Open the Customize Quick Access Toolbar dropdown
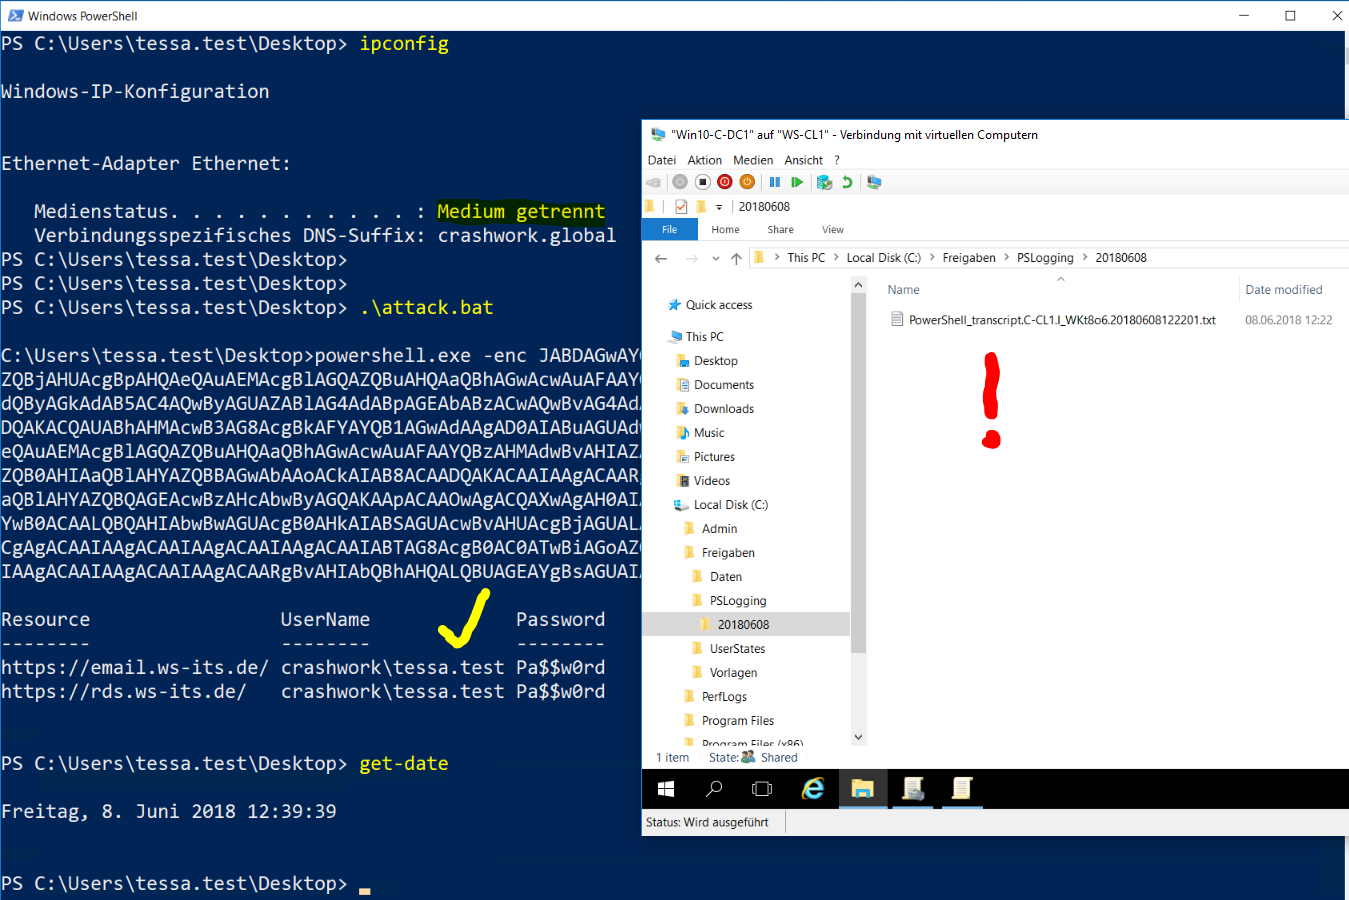The height and width of the screenshot is (900, 1349). [719, 207]
